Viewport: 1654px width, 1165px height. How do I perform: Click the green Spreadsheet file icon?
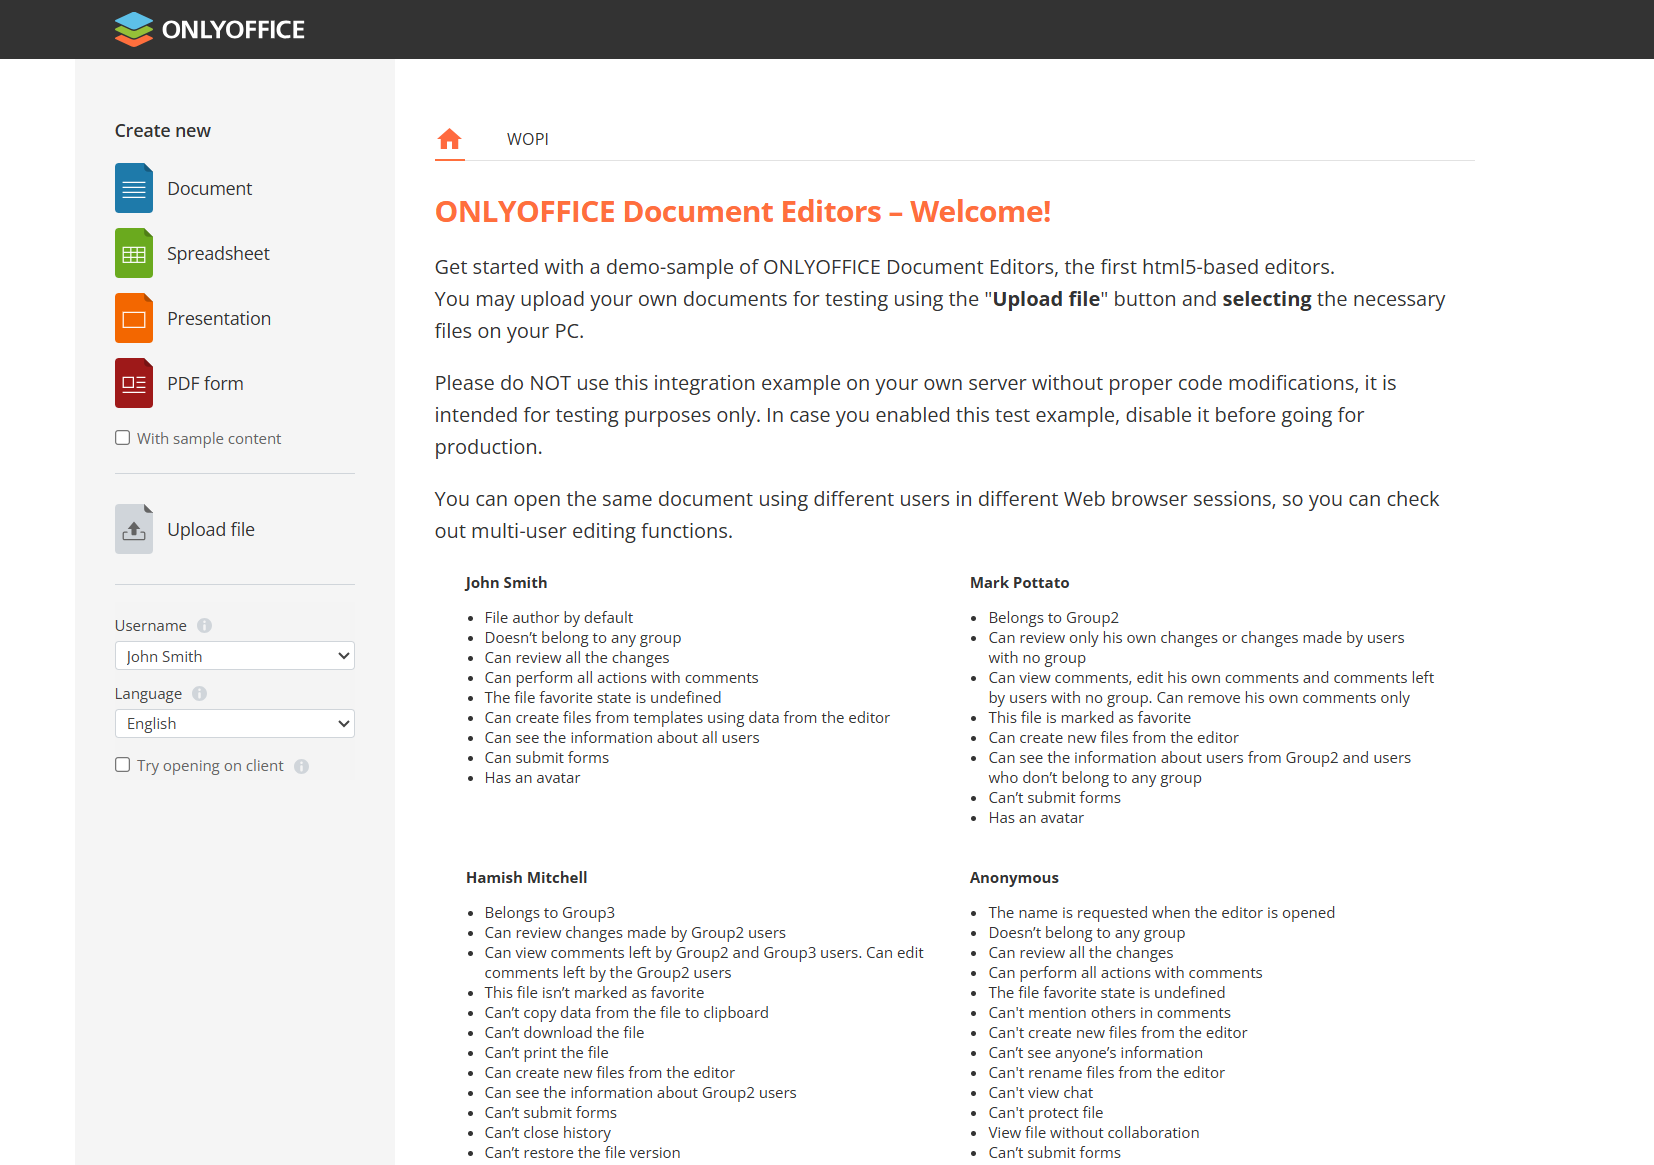[x=134, y=253]
